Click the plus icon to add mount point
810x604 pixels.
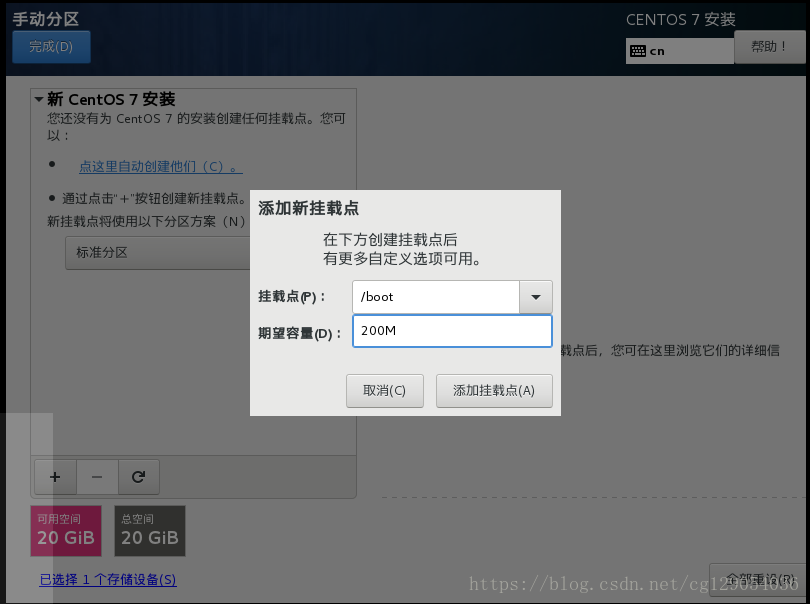[55, 477]
